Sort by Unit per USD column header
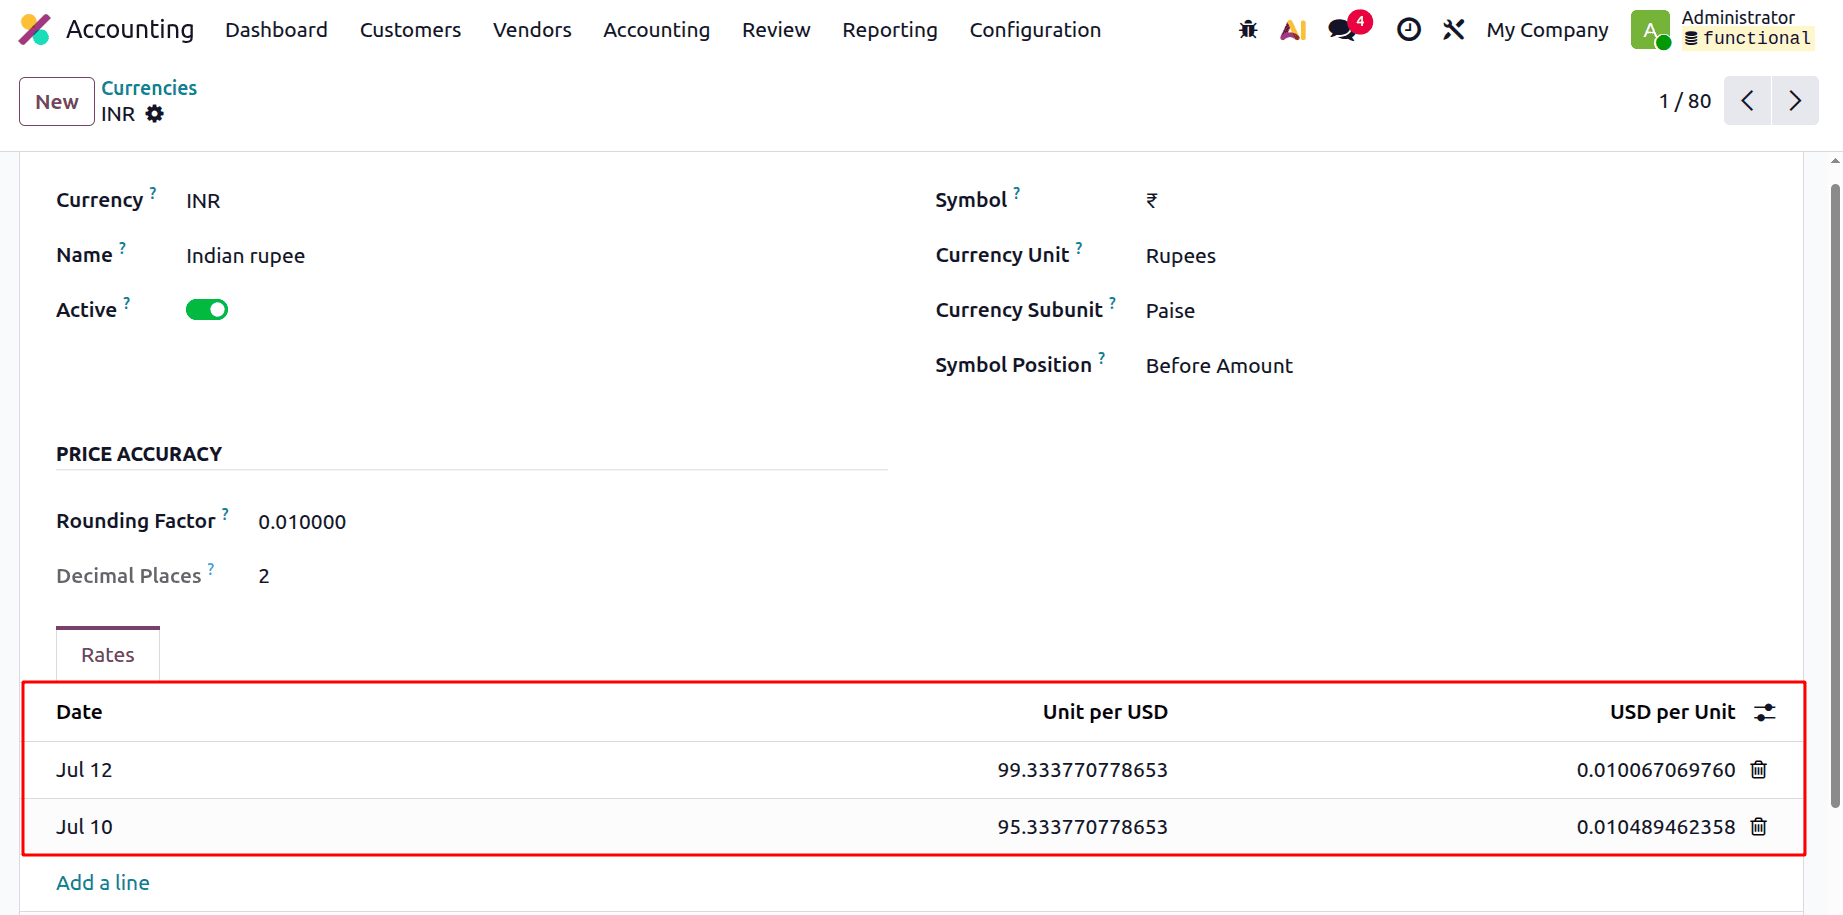This screenshot has width=1843, height=915. 1105,712
